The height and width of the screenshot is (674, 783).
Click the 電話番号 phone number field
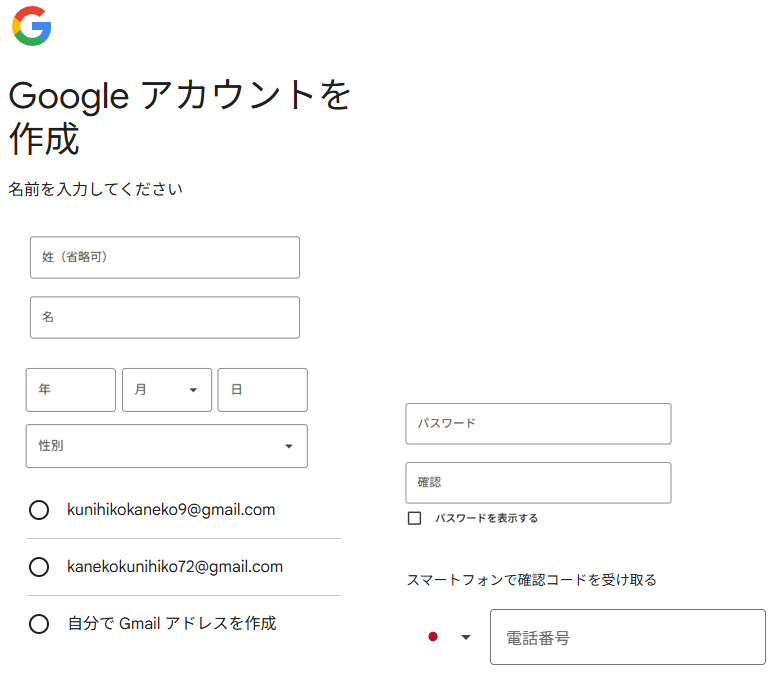tap(627, 637)
